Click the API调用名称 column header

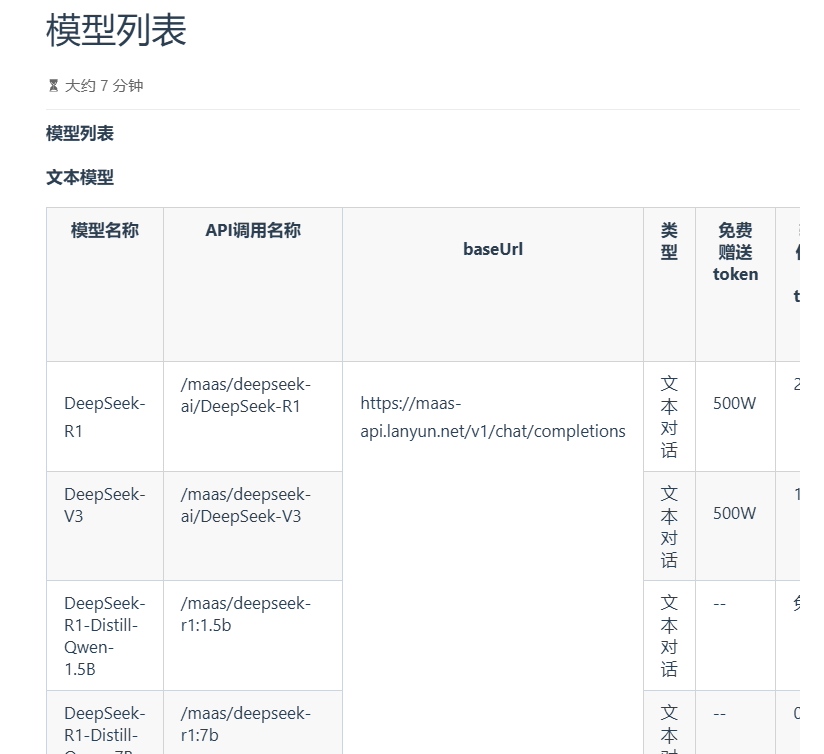tap(253, 230)
